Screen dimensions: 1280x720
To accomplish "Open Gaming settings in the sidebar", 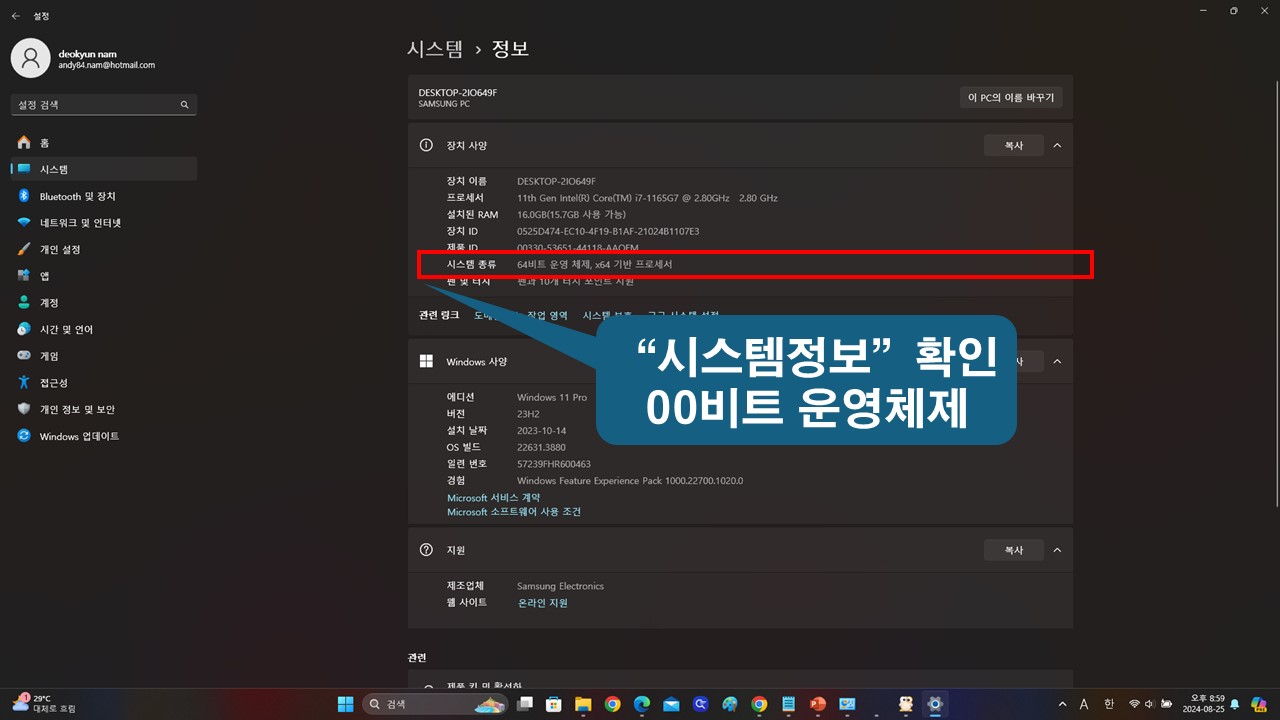I will tap(104, 356).
